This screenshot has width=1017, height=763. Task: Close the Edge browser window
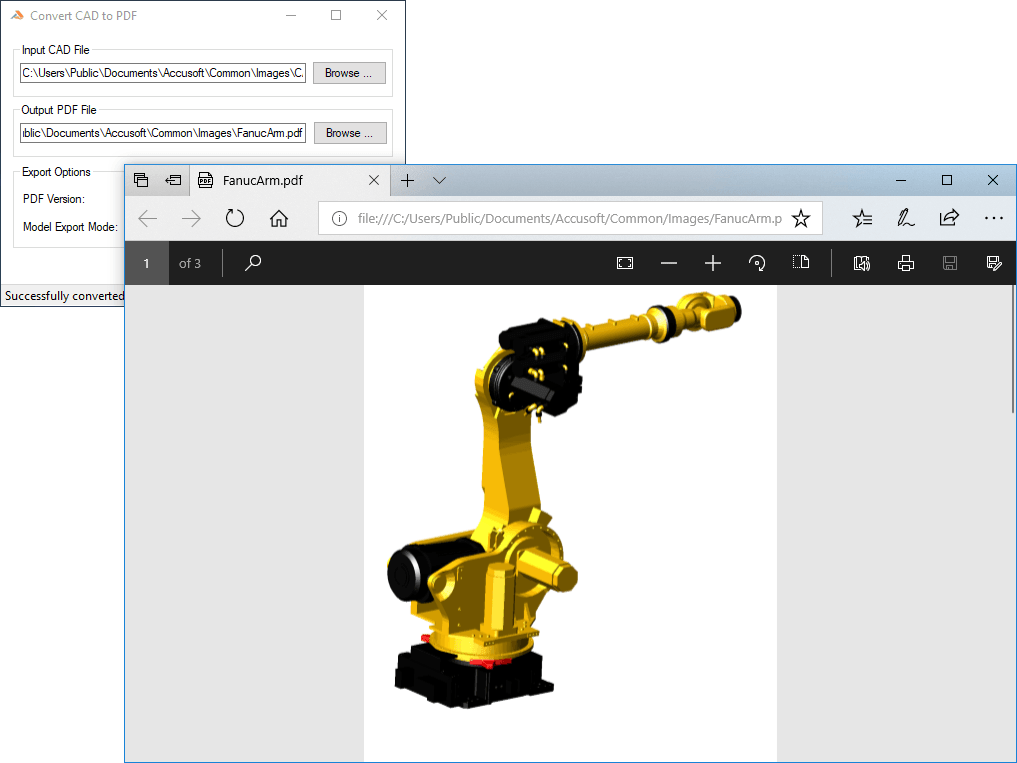(993, 180)
